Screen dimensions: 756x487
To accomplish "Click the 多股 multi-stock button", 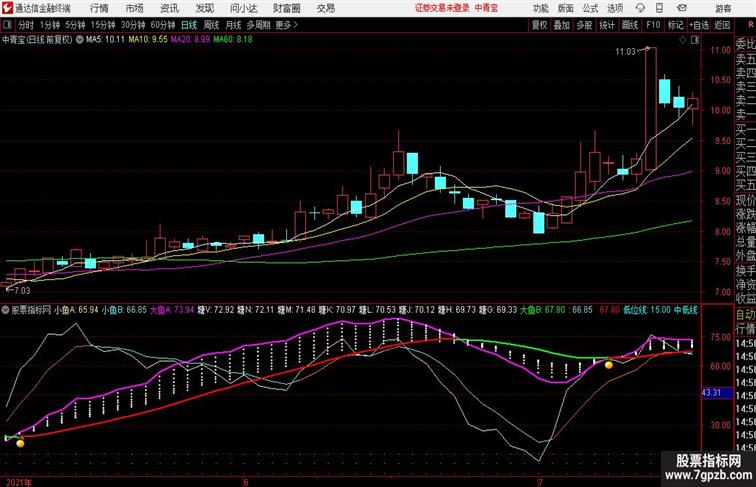I will point(584,25).
